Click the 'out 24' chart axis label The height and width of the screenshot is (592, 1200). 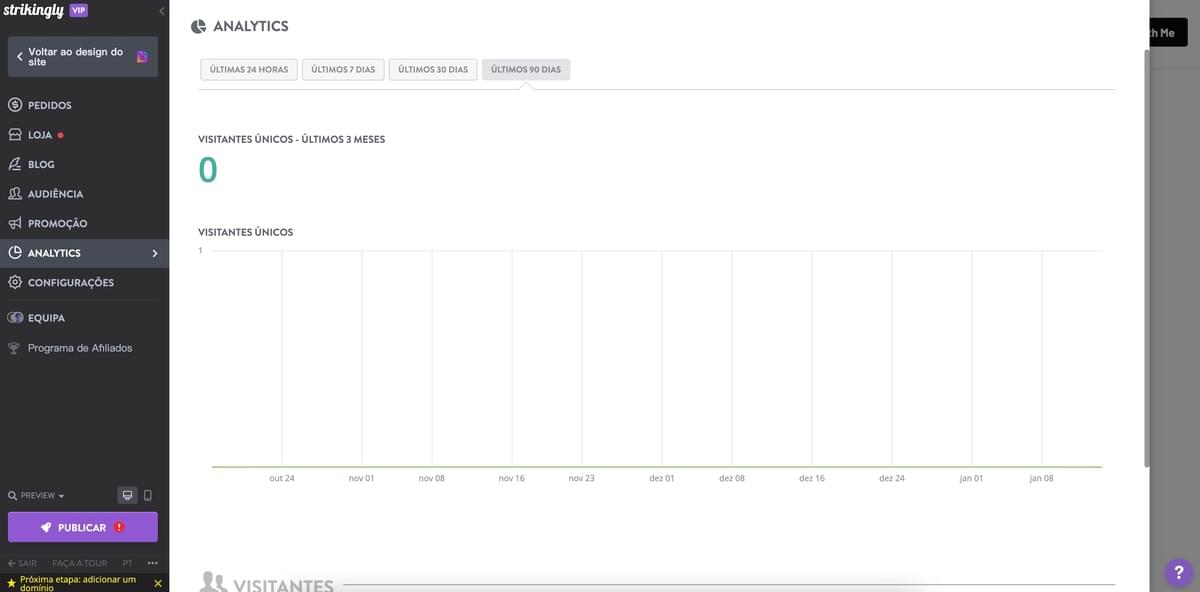tap(282, 478)
